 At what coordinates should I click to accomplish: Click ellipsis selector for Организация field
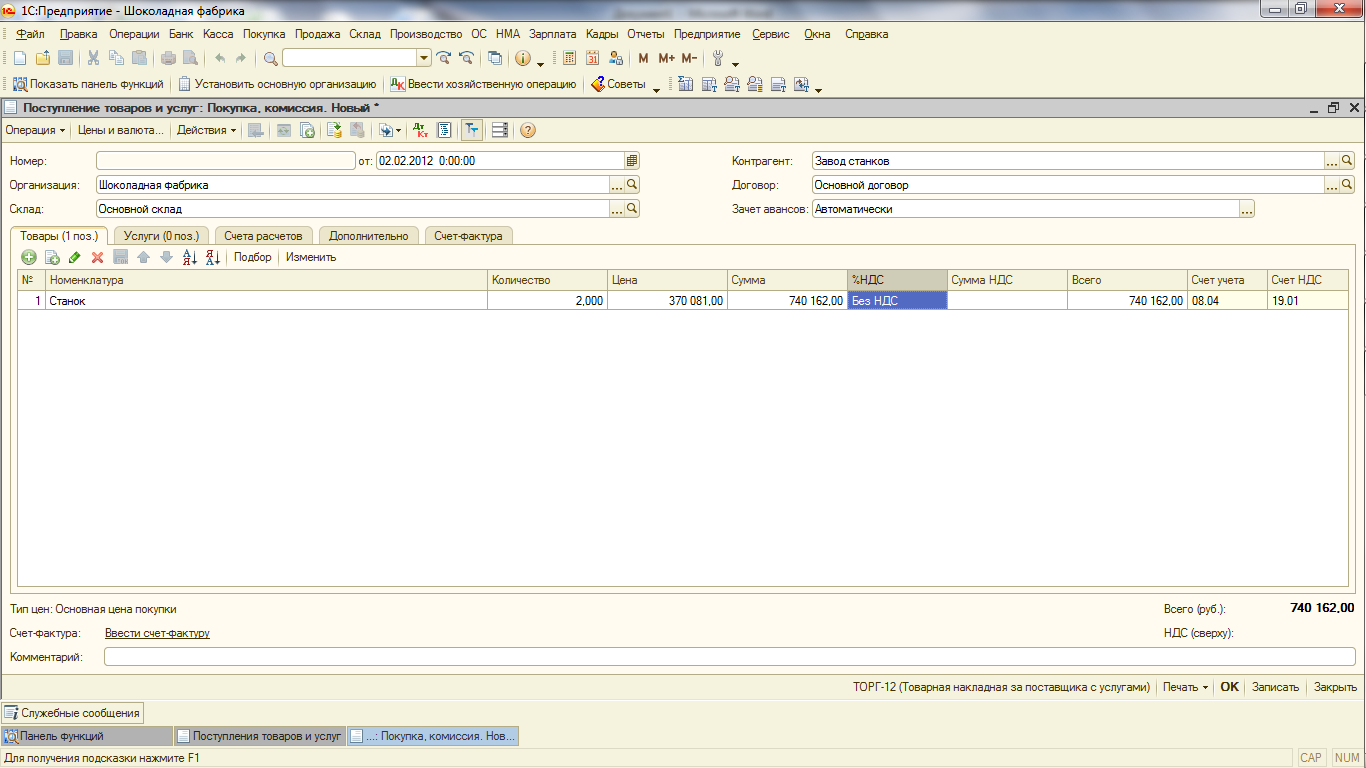[617, 185]
